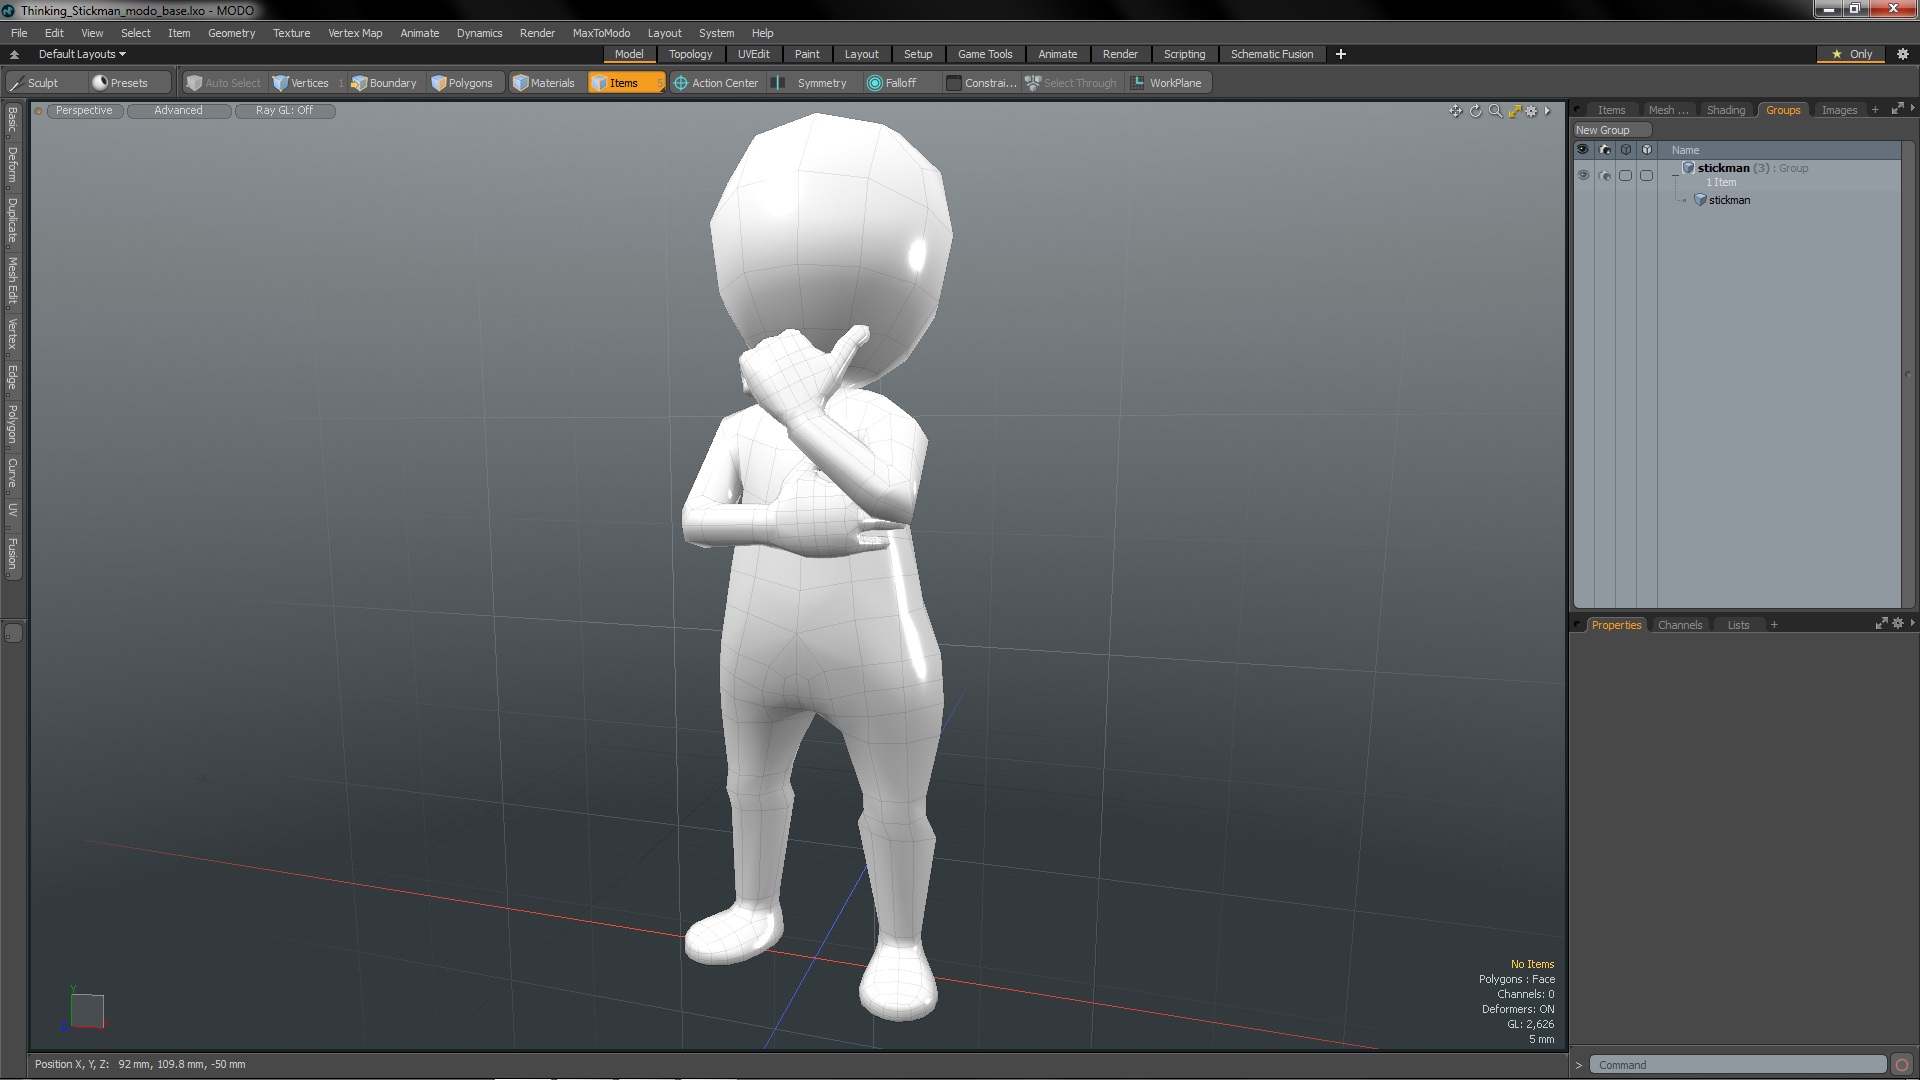This screenshot has width=1920, height=1080.
Task: Click the viewport axis orientation cube
Action: 87,1010
